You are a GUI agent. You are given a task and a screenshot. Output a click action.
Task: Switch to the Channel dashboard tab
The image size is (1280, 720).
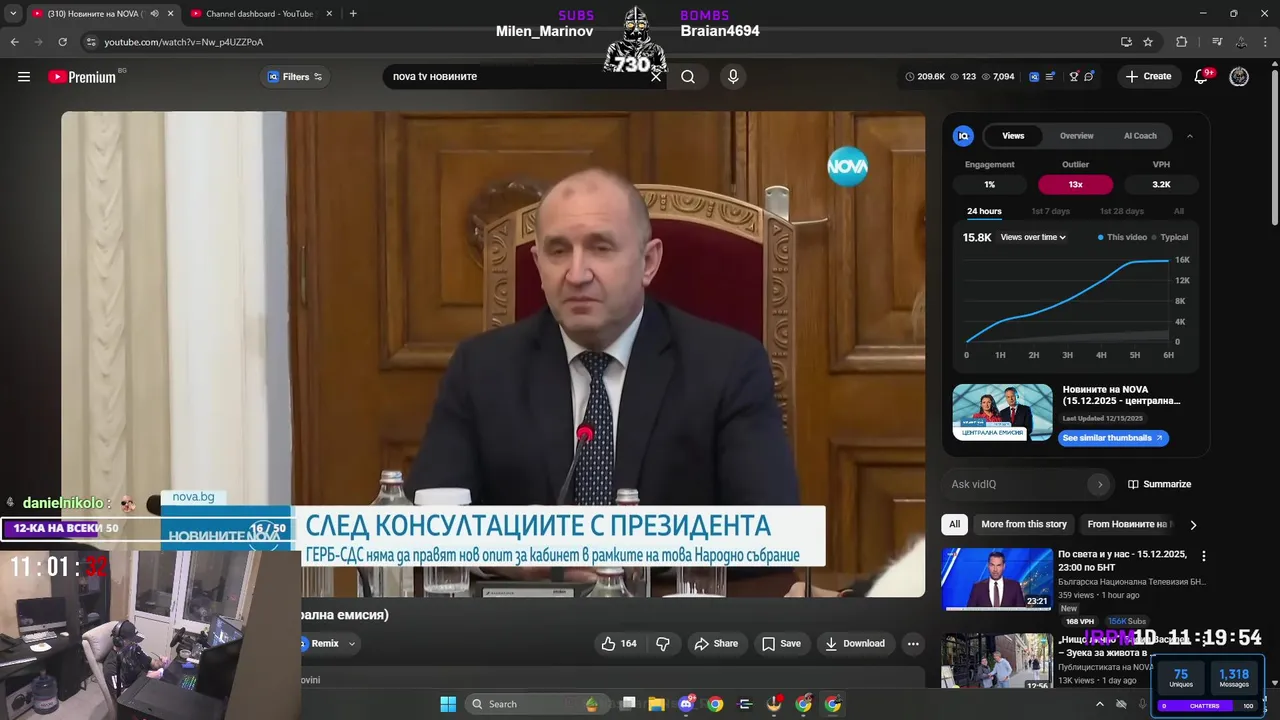(x=261, y=14)
